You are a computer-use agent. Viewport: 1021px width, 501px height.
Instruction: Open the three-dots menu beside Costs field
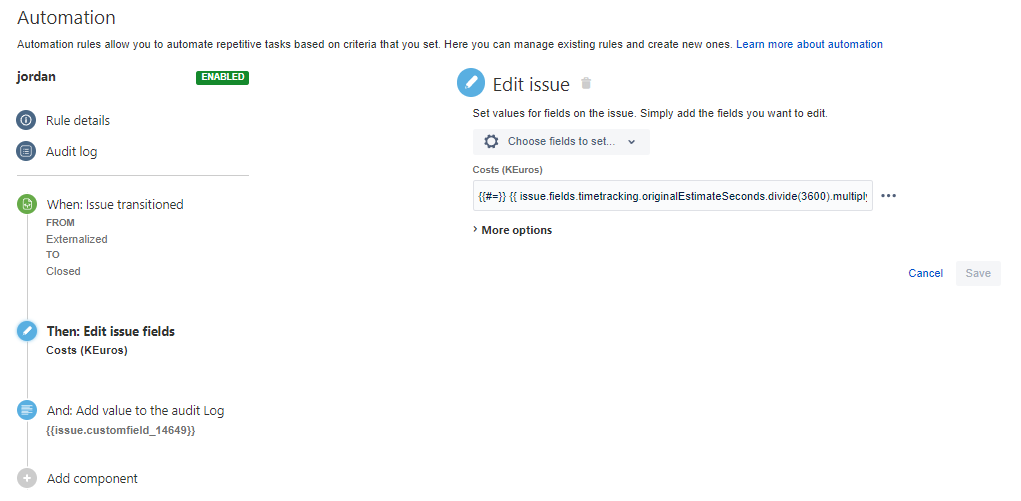click(888, 195)
